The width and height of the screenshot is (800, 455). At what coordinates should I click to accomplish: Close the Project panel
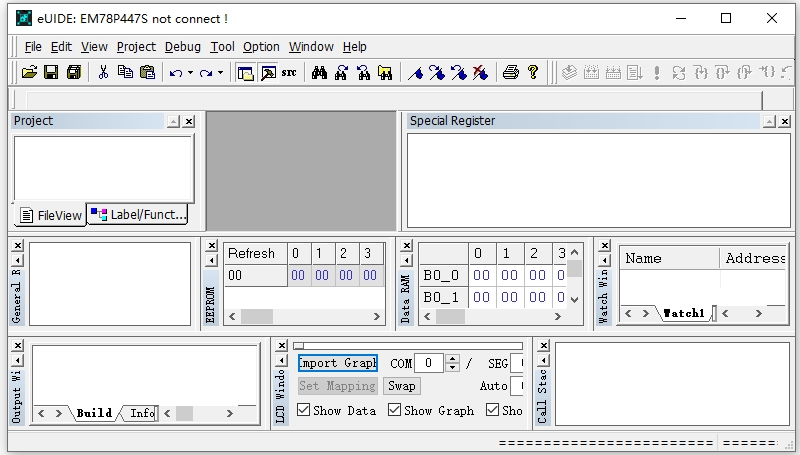coord(189,121)
